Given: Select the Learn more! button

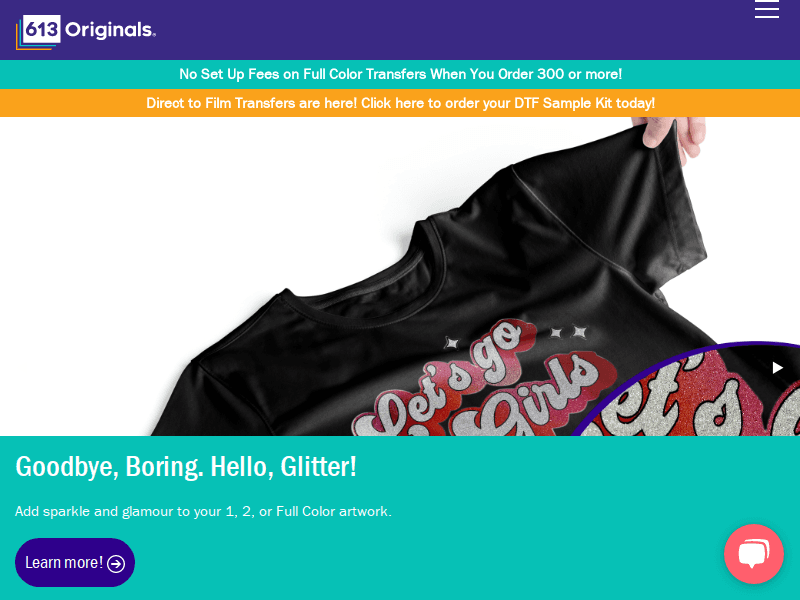Looking at the screenshot, I should pos(75,562).
